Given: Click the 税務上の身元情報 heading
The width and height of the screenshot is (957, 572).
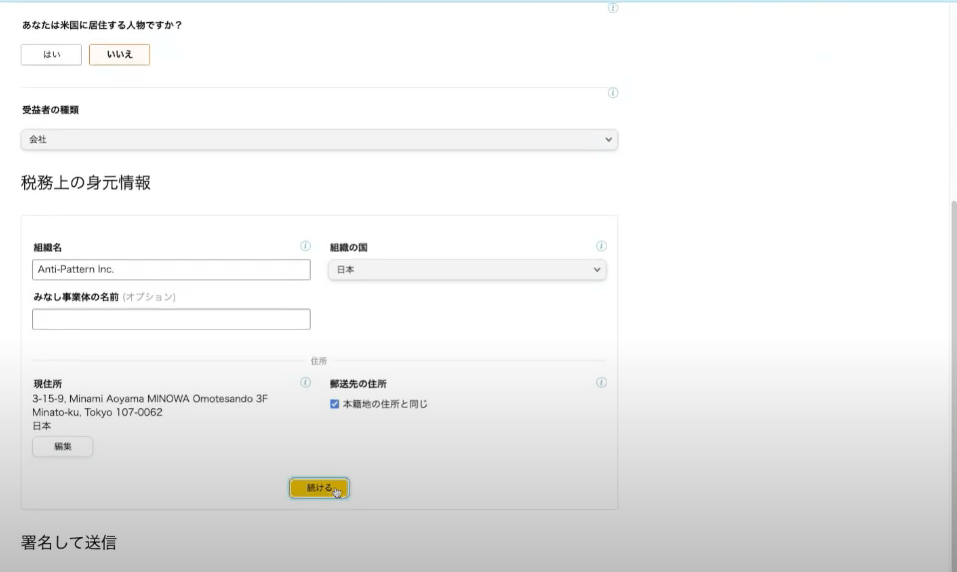Looking at the screenshot, I should coord(86,183).
